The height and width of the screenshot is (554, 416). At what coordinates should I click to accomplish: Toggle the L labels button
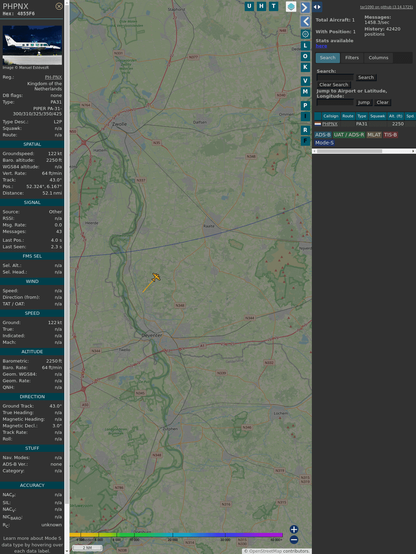click(305, 46)
